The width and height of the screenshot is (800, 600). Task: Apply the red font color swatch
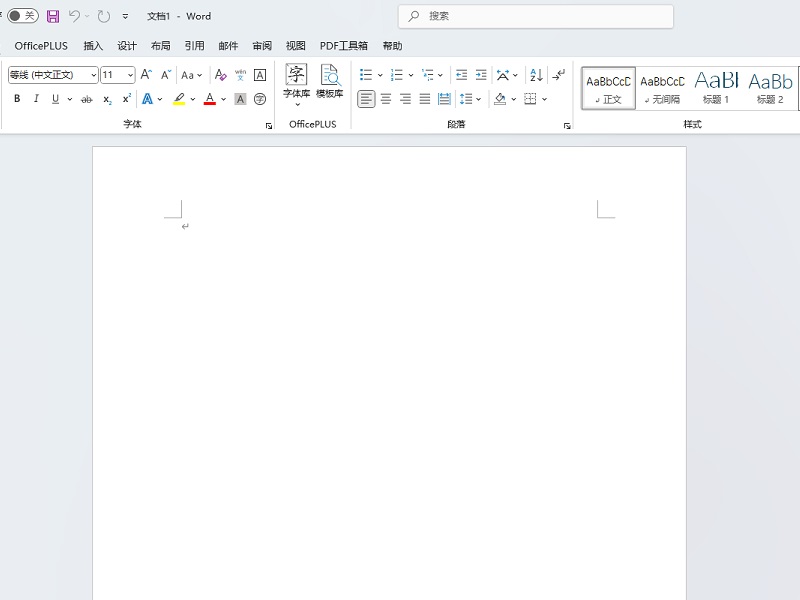(x=209, y=99)
